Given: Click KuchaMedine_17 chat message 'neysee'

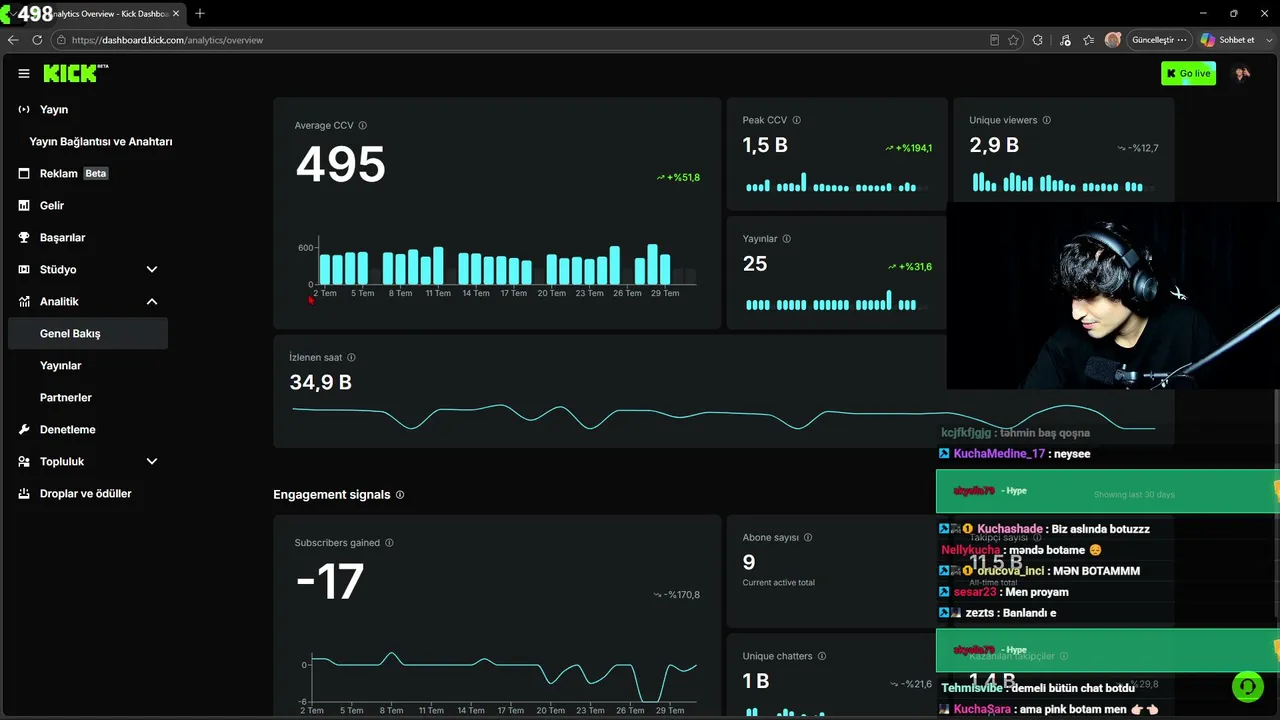Looking at the screenshot, I should pos(1015,454).
